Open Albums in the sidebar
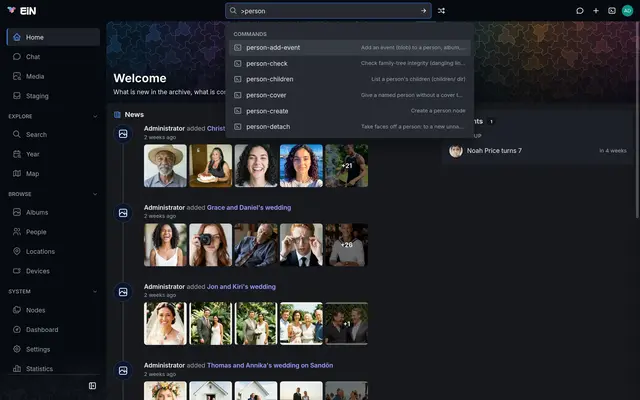Viewport: 640px width, 400px height. [x=53, y=212]
